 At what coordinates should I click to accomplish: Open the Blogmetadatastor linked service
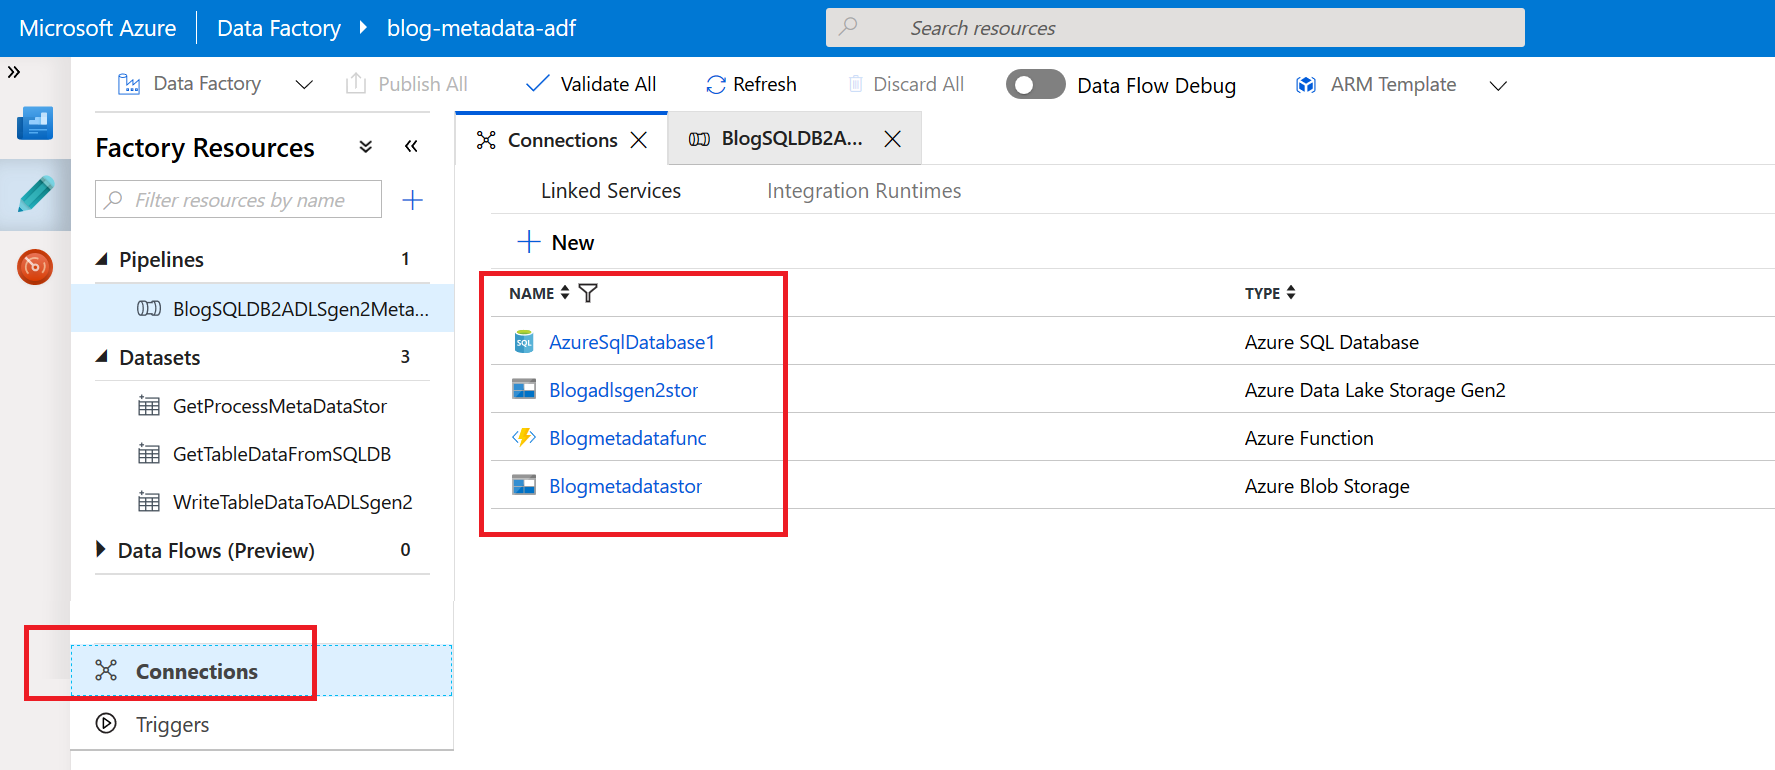(x=625, y=486)
